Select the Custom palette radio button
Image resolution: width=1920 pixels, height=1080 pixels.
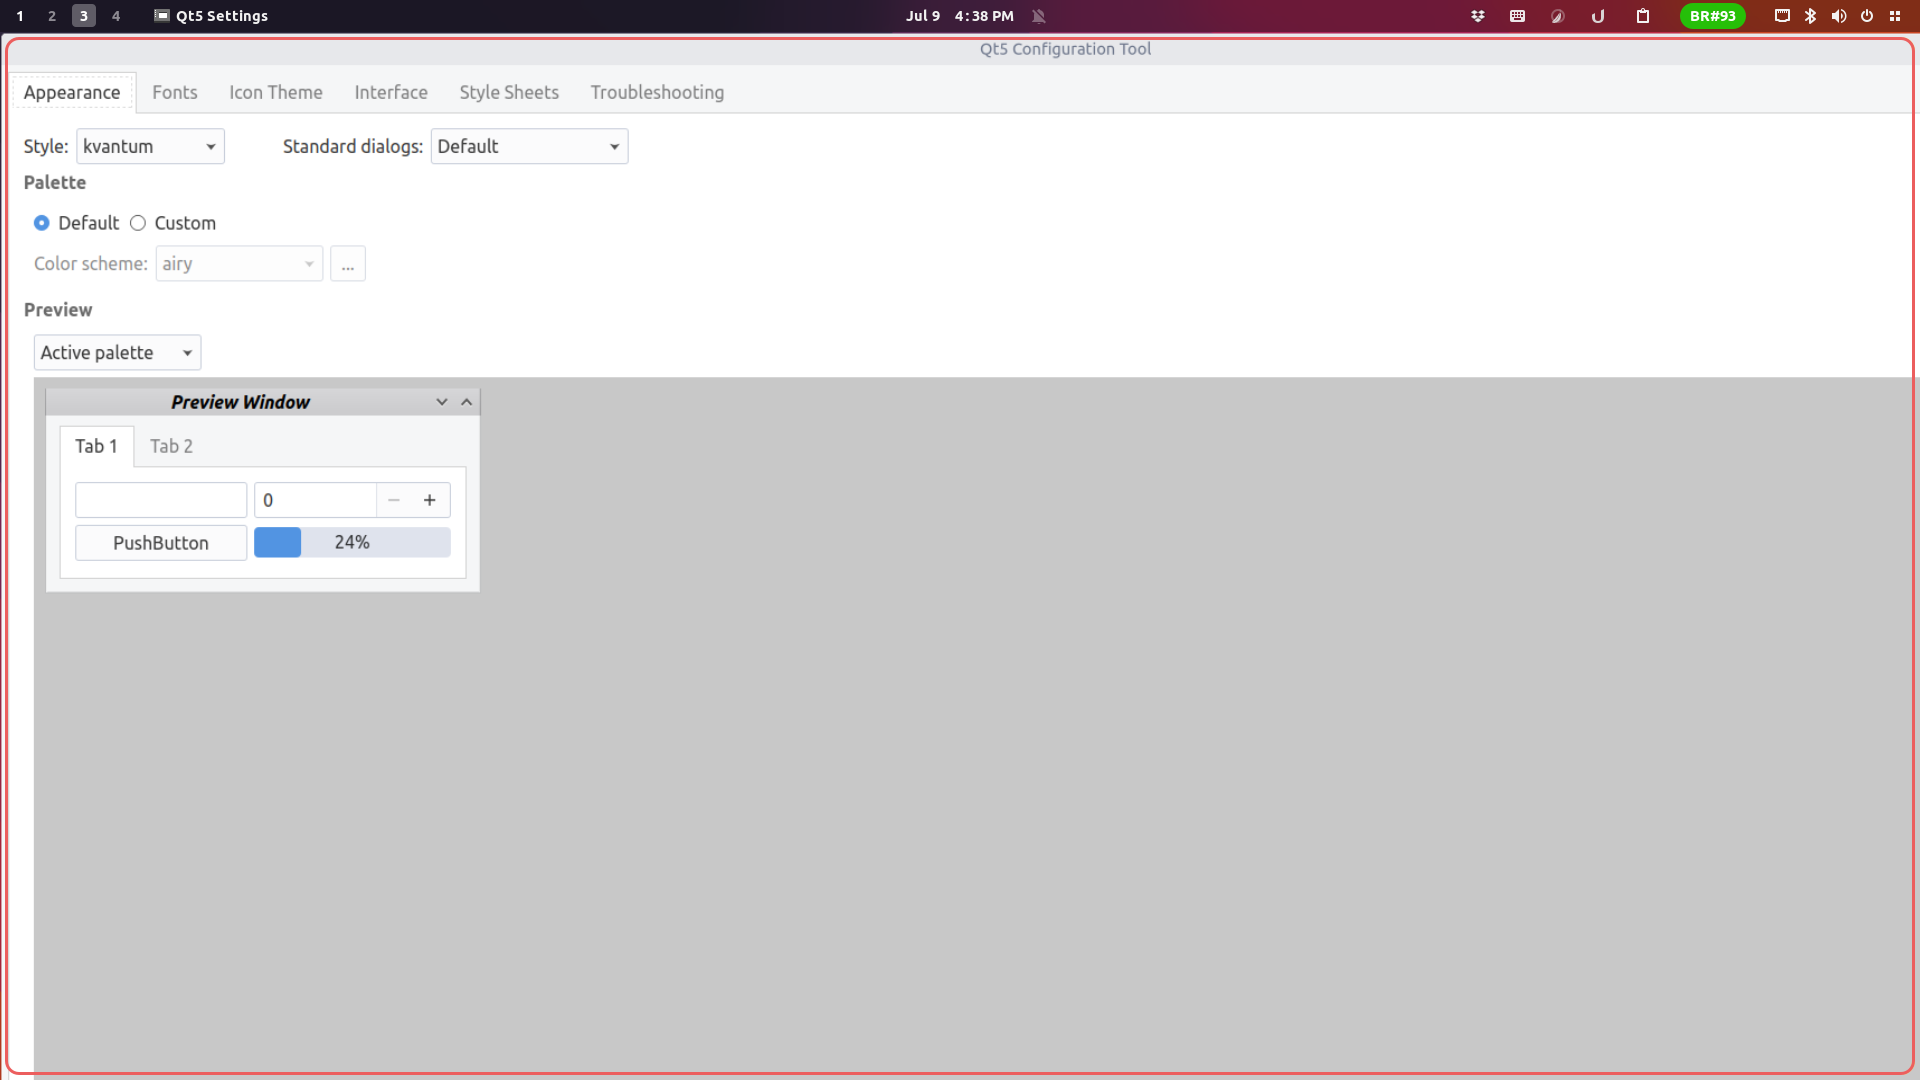[x=138, y=223]
